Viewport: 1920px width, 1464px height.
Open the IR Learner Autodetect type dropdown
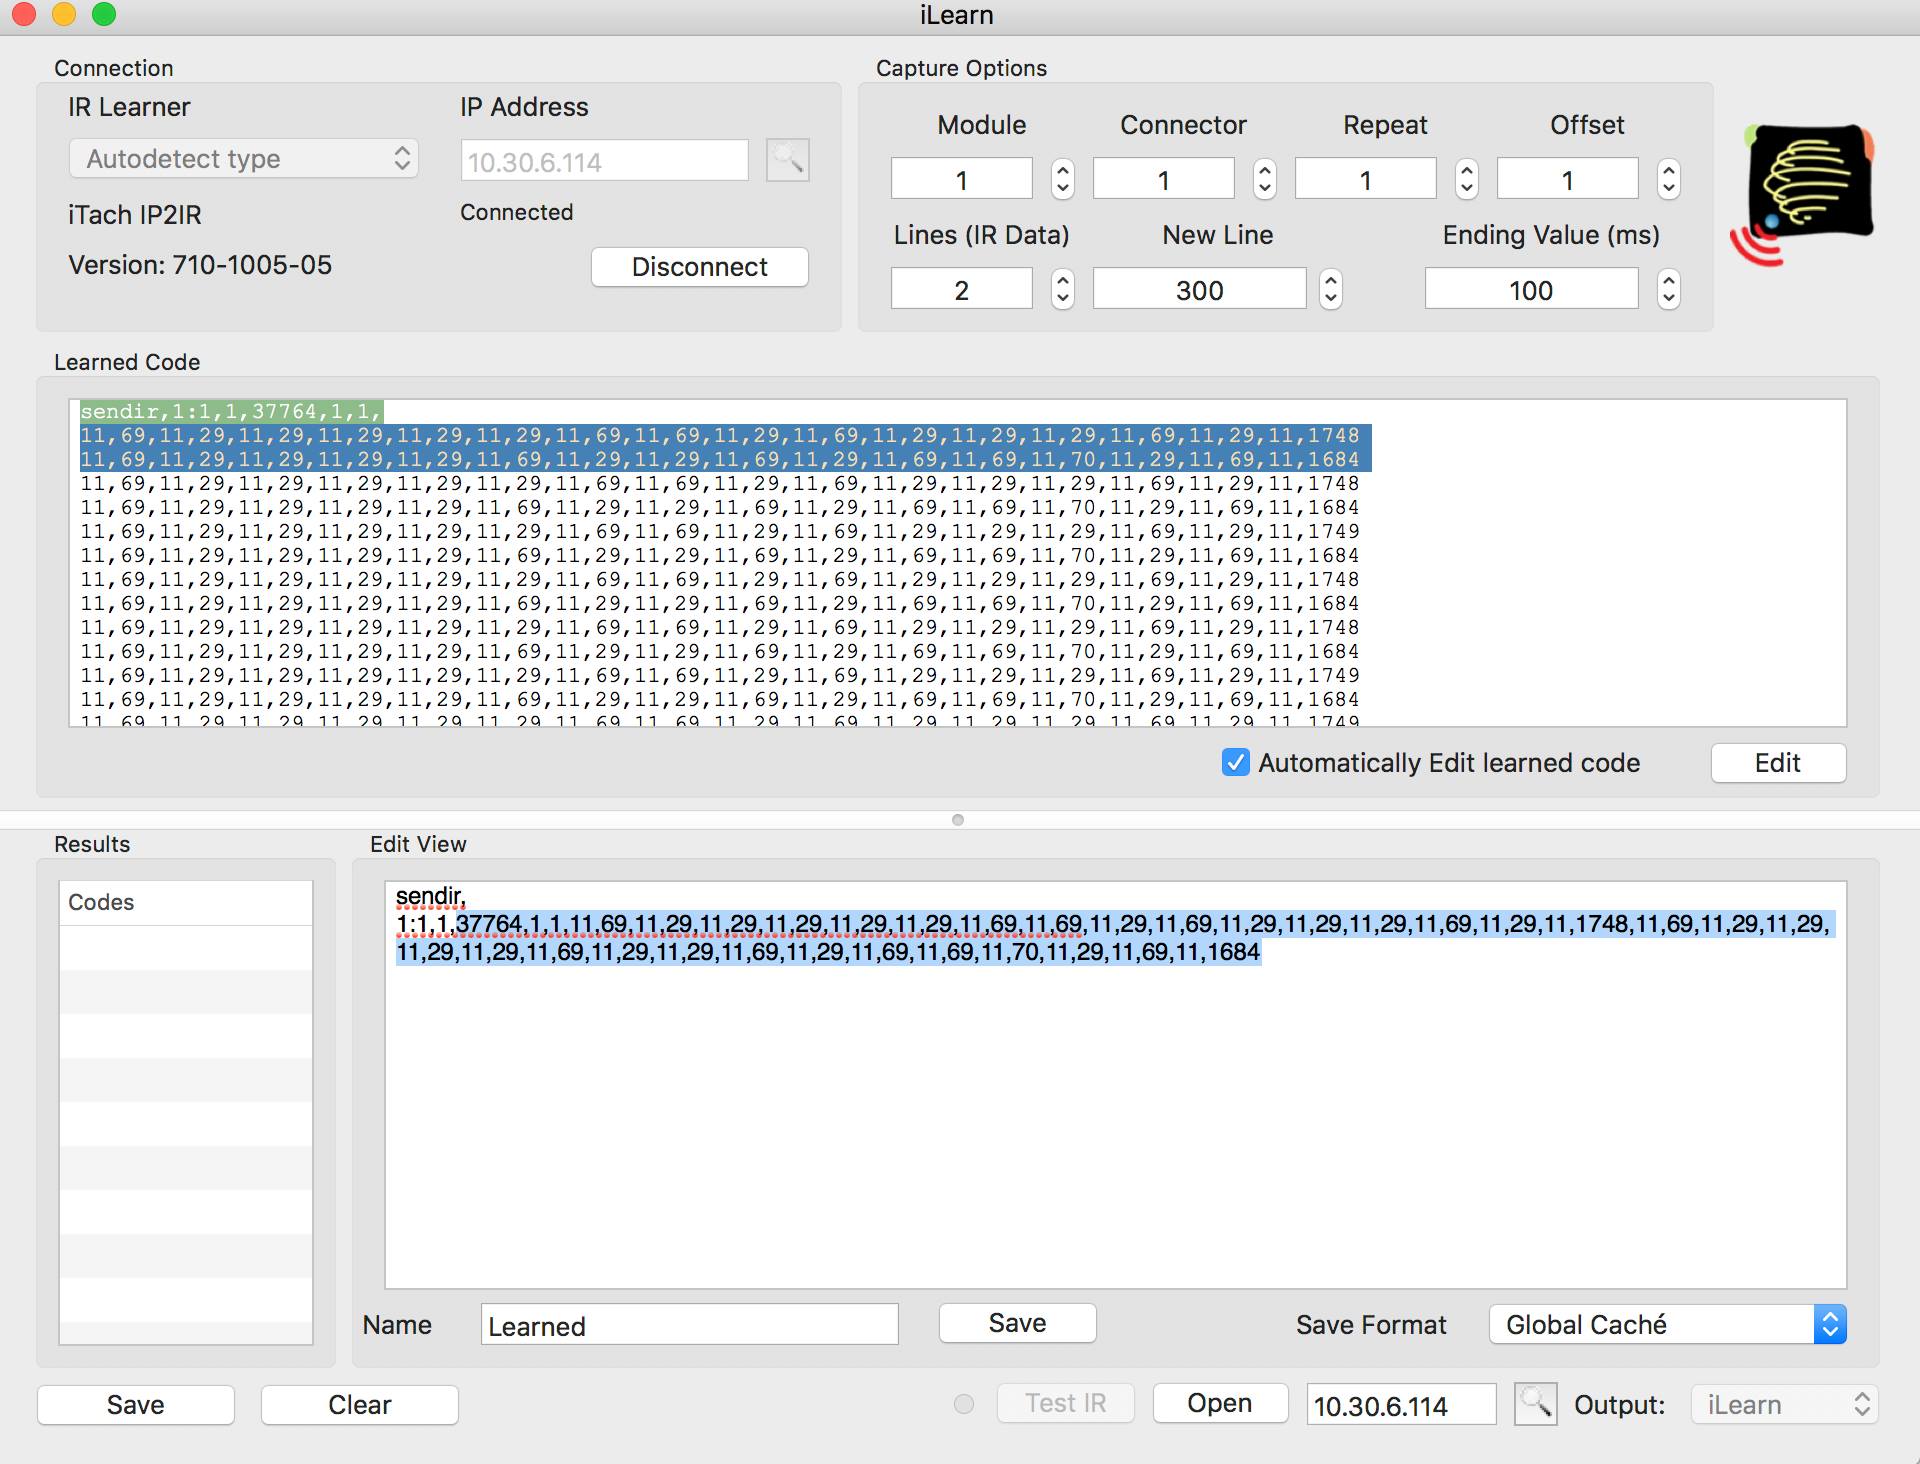click(243, 159)
